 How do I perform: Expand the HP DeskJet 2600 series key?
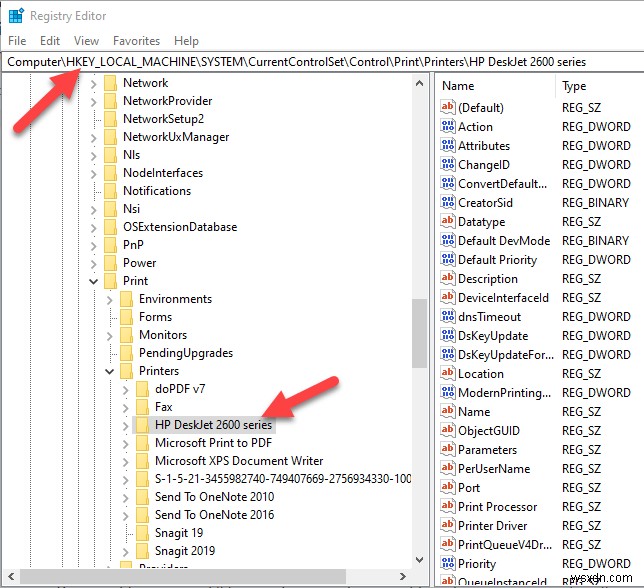(126, 426)
